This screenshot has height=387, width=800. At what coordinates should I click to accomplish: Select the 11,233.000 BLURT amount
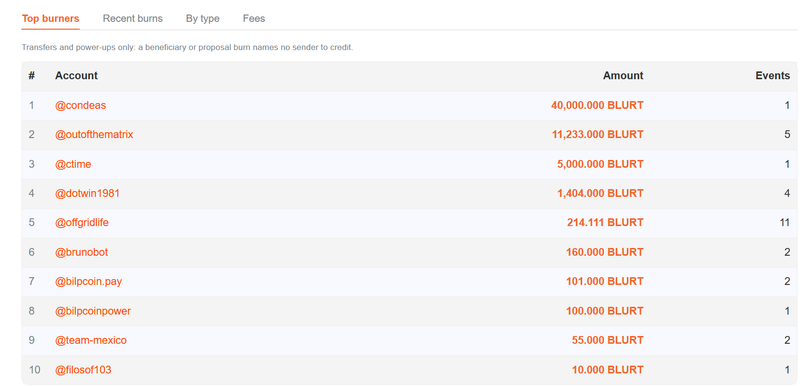(597, 135)
